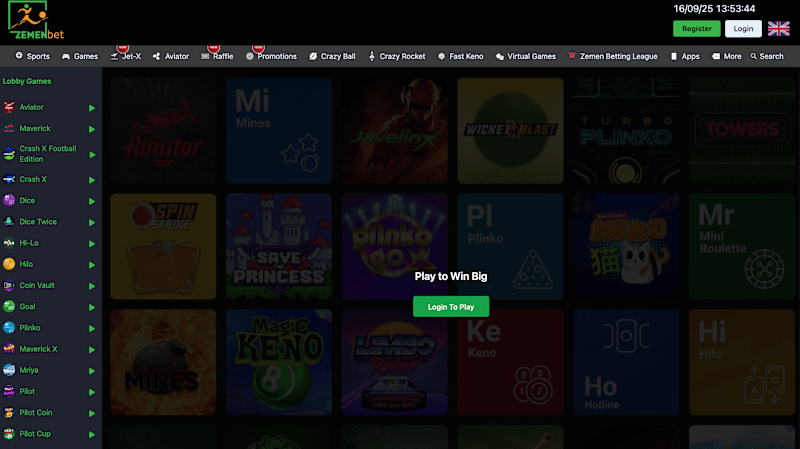Open the Register page
Image resolution: width=800 pixels, height=449 pixels.
pos(696,29)
